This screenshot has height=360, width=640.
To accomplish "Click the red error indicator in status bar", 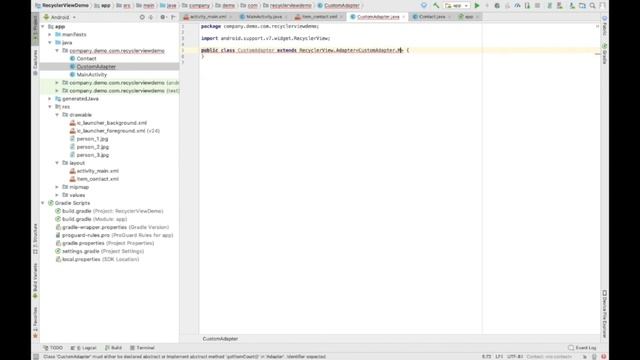I will [604, 357].
